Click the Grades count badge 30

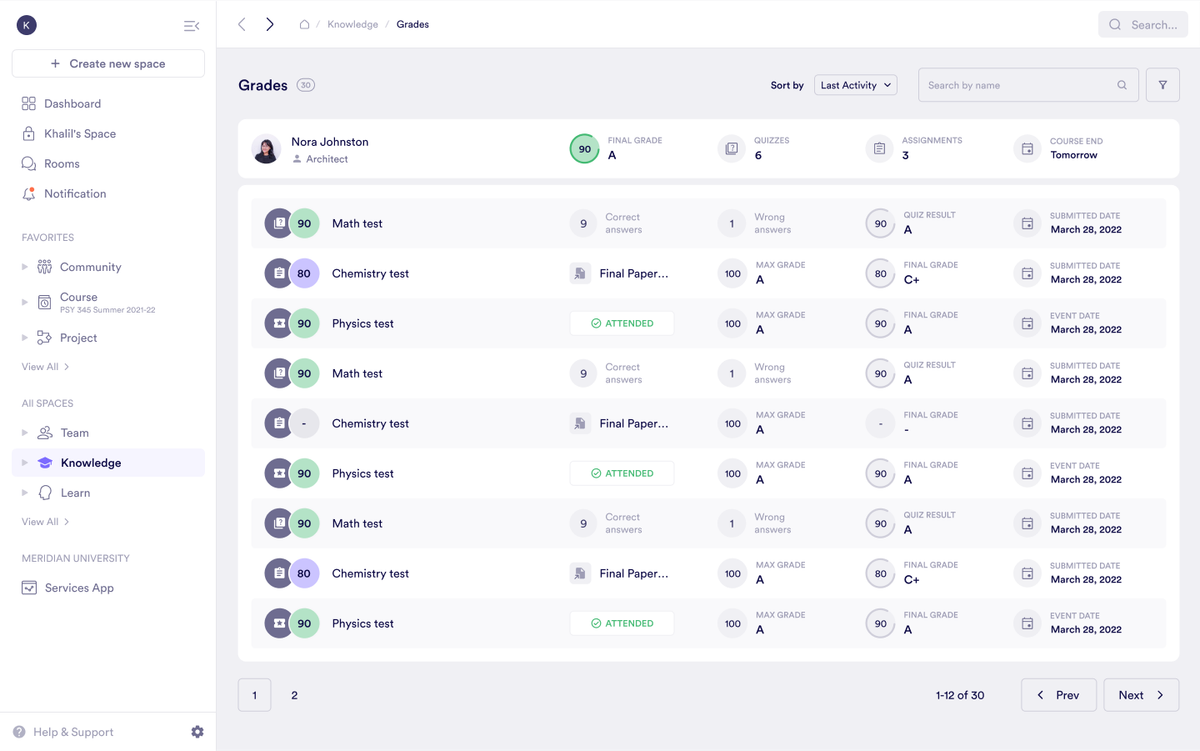306,85
